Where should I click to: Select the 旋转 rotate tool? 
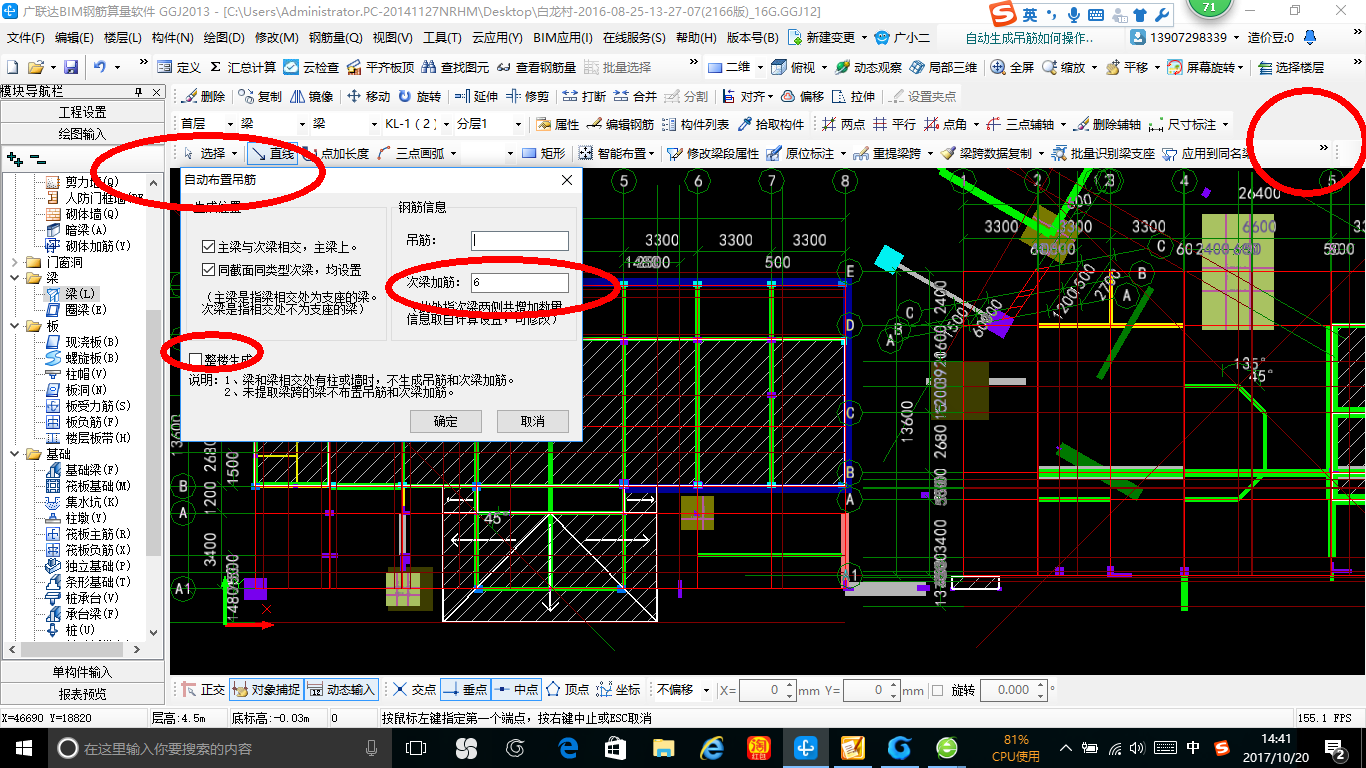tap(419, 96)
